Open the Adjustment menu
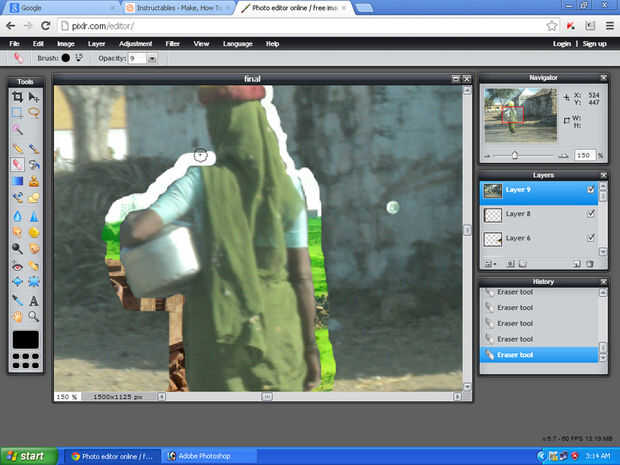 [x=135, y=43]
